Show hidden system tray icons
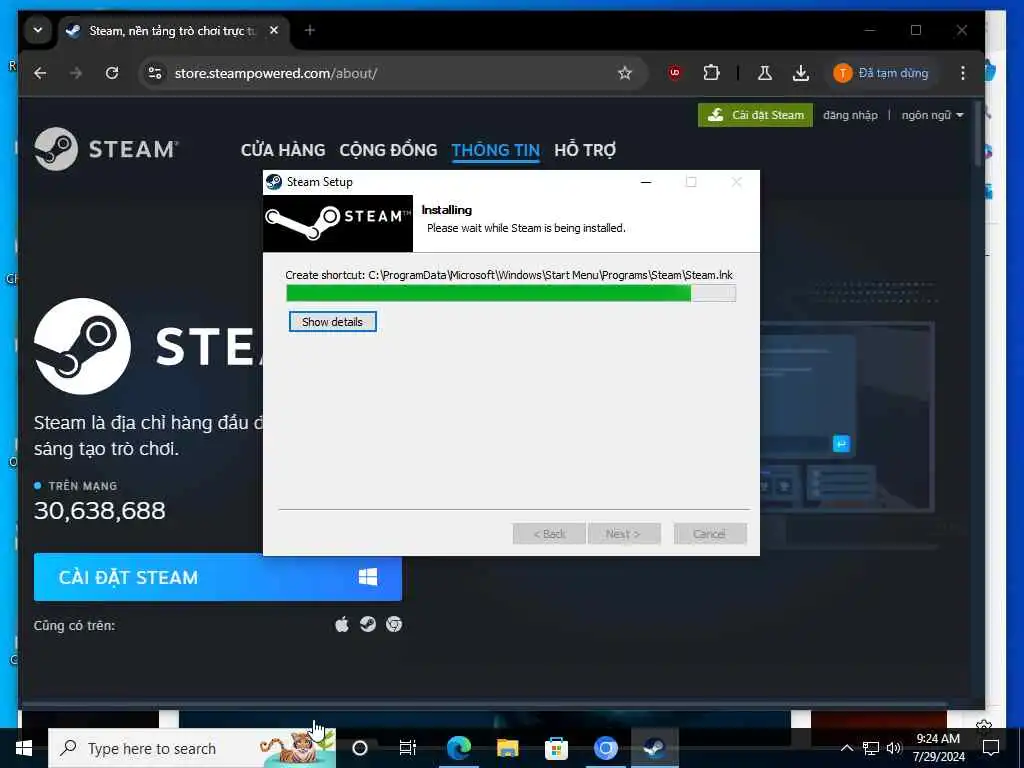Screen dimensions: 1024x768 [x=846, y=748]
